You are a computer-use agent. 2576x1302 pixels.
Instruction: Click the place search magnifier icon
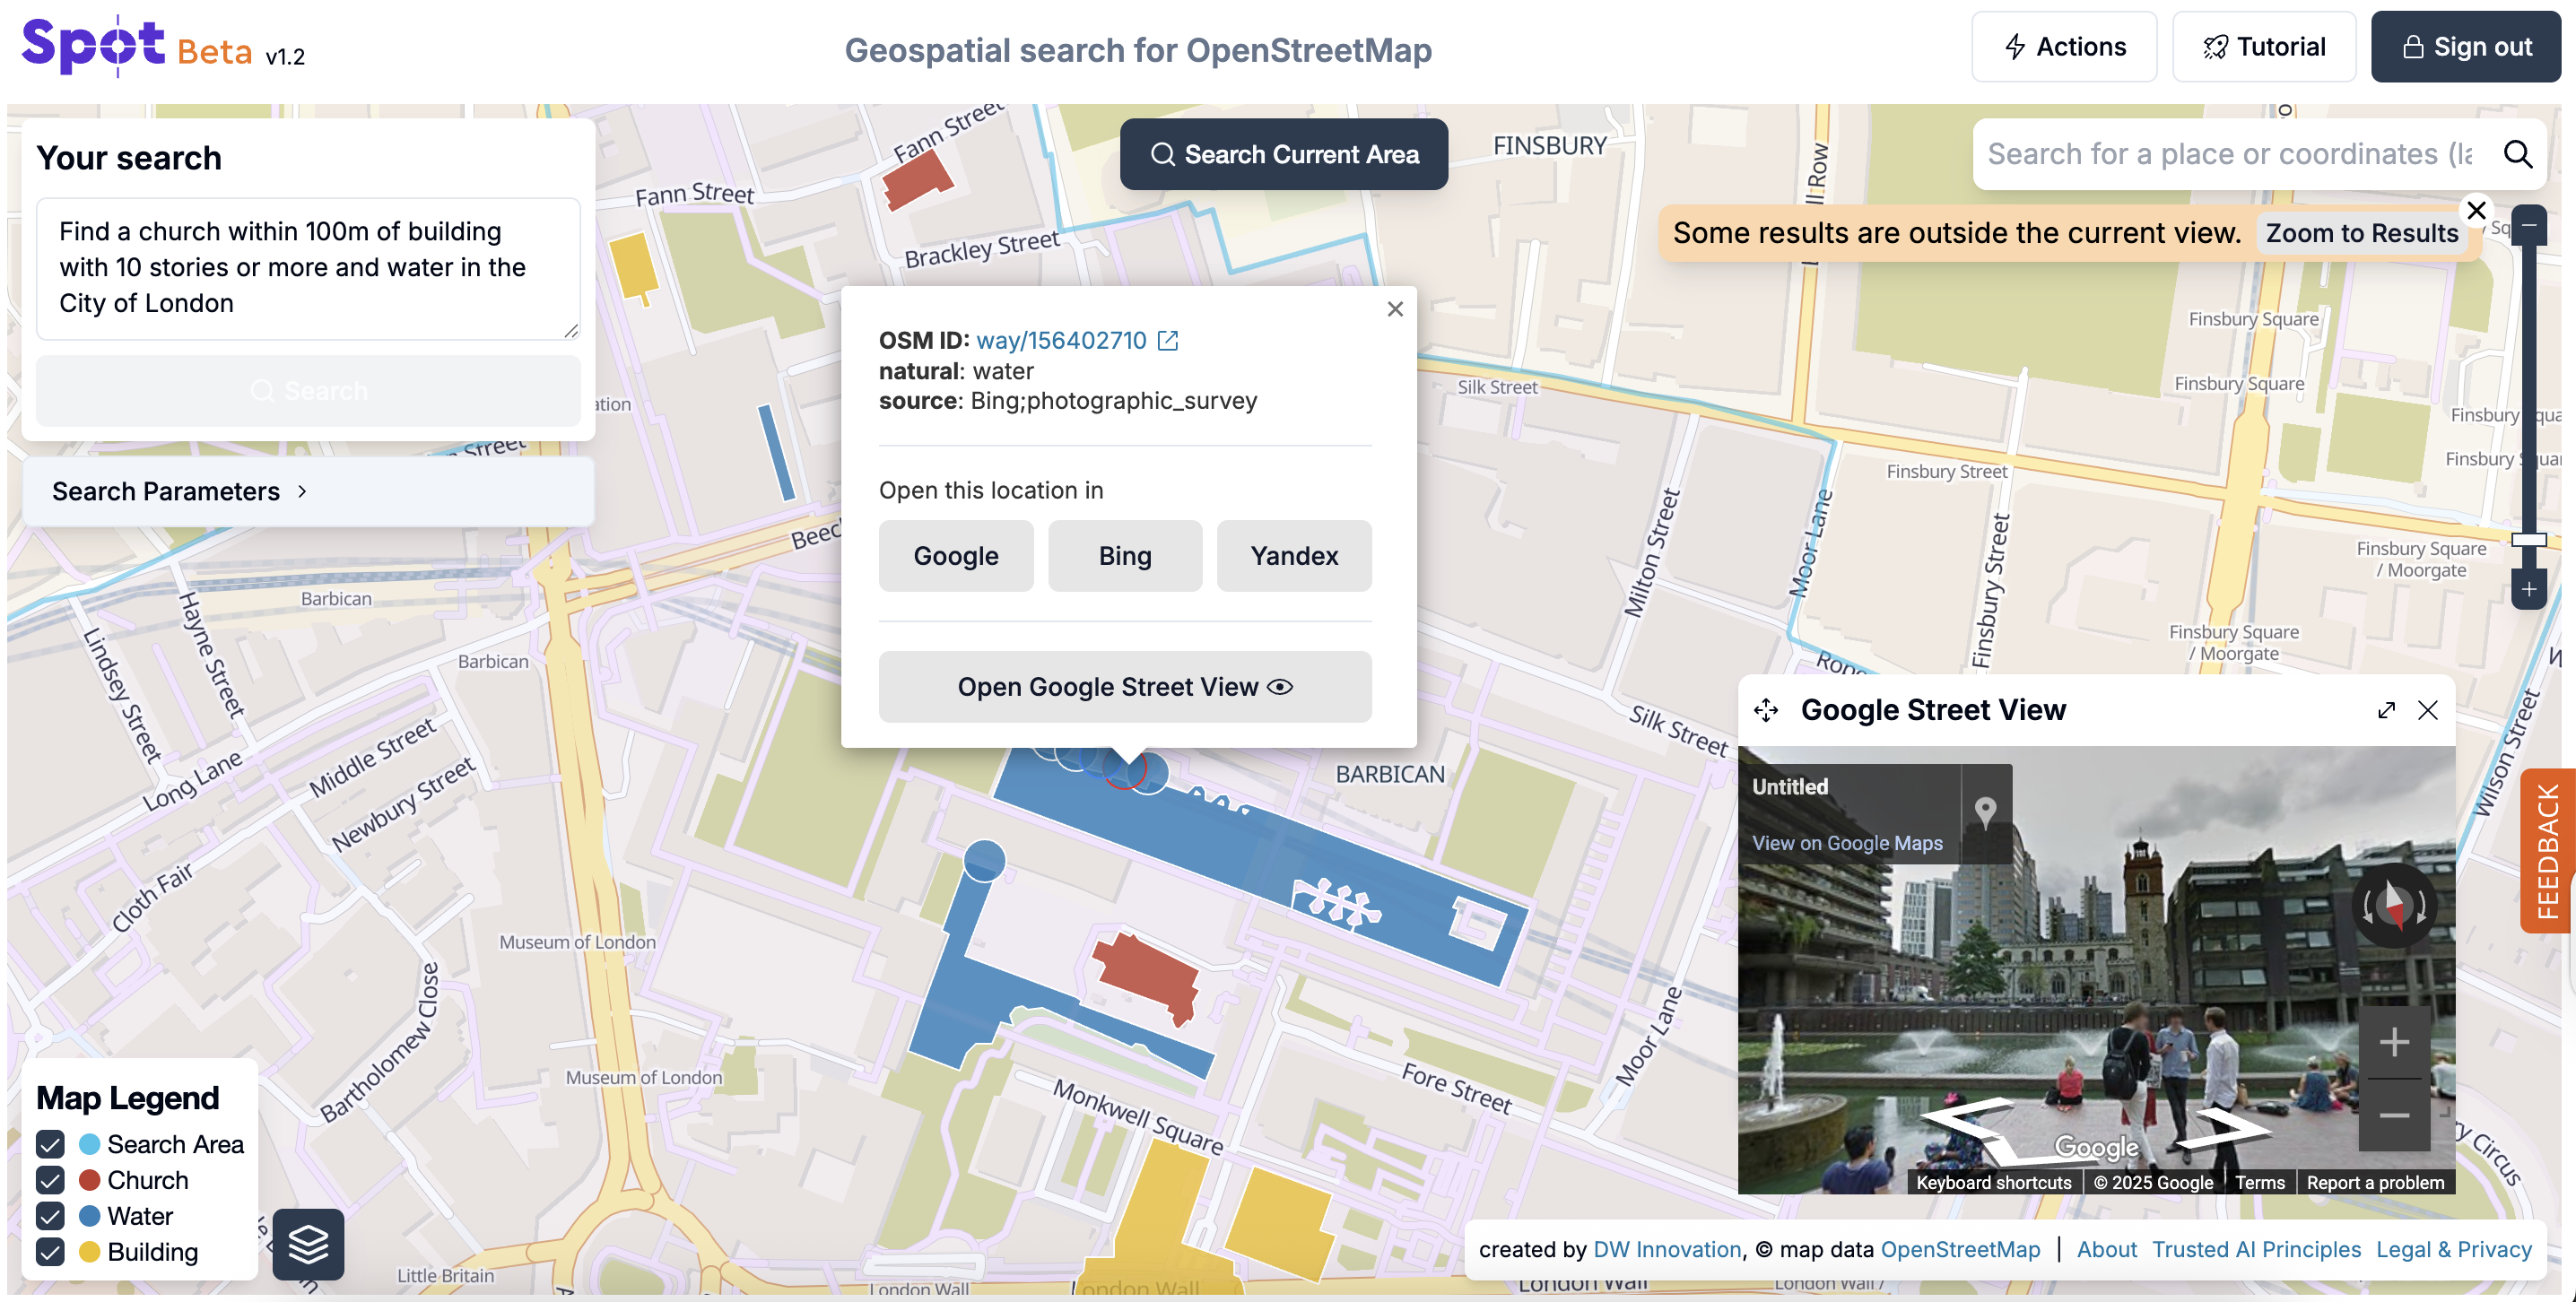click(x=2517, y=154)
